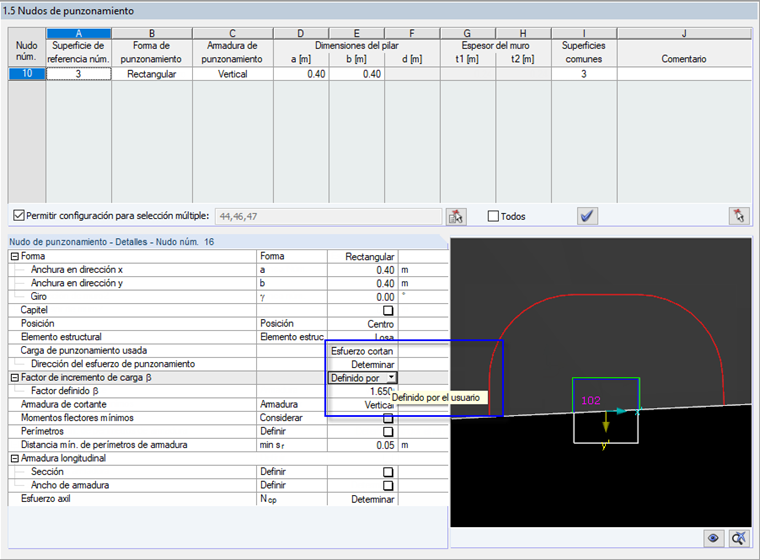The height and width of the screenshot is (560, 760).
Task: Check the Perímetros Definir checkbox
Action: [388, 432]
